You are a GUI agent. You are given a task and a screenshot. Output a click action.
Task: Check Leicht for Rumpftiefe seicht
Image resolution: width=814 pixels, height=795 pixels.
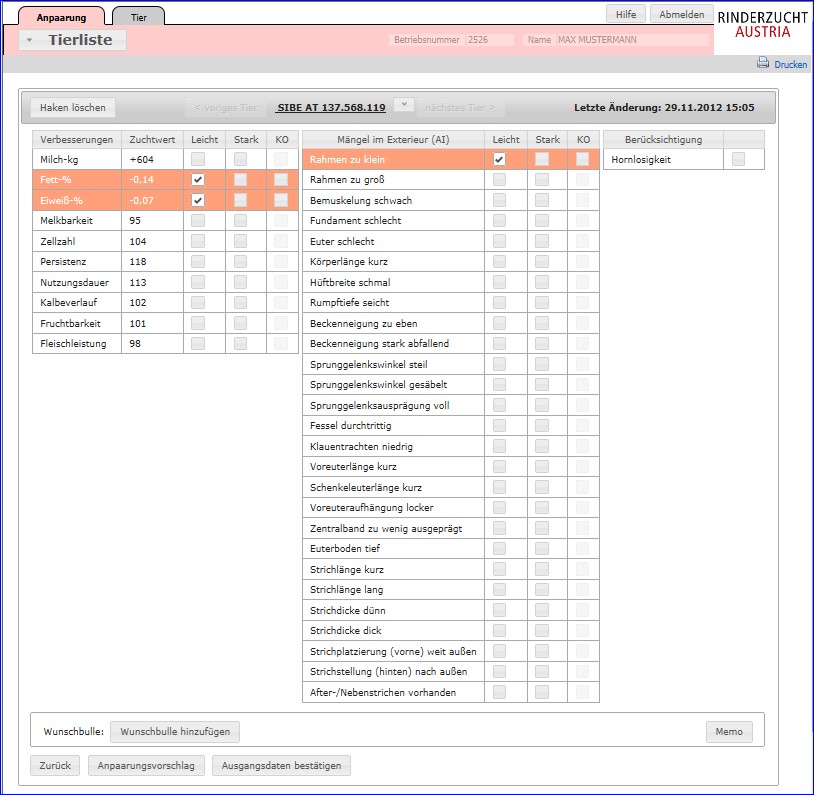tap(499, 303)
